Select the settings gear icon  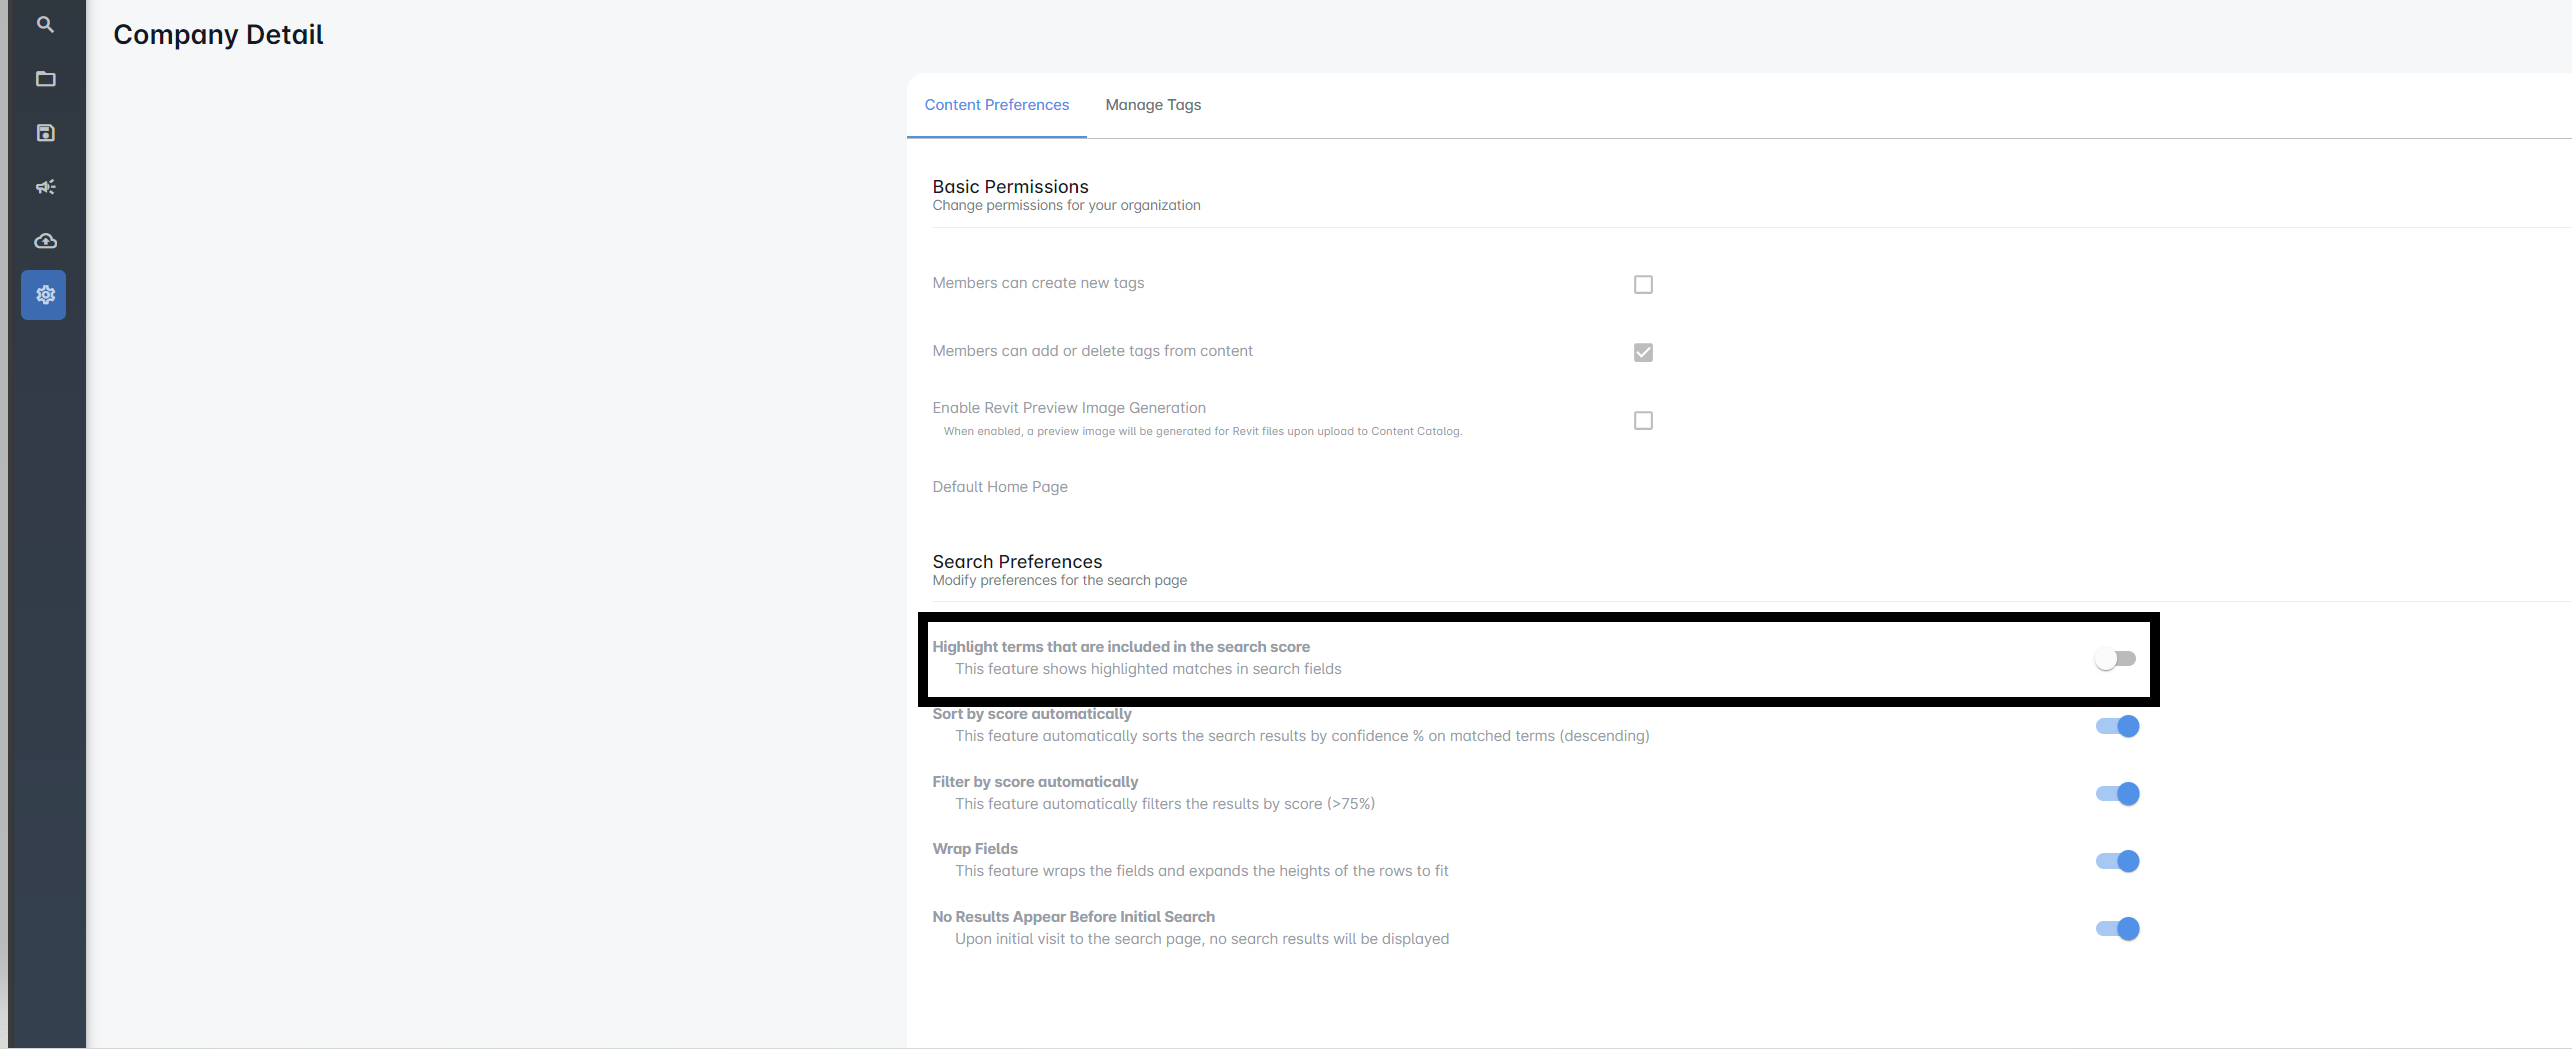(44, 294)
